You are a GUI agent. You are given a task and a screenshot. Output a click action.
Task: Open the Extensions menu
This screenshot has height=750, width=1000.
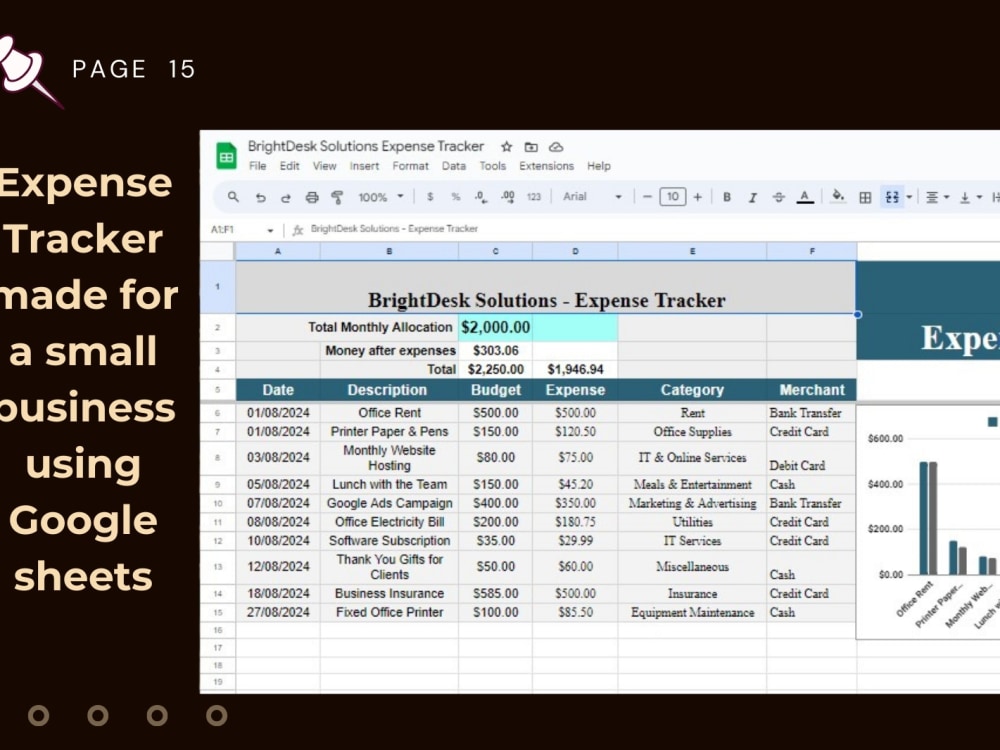click(x=547, y=166)
